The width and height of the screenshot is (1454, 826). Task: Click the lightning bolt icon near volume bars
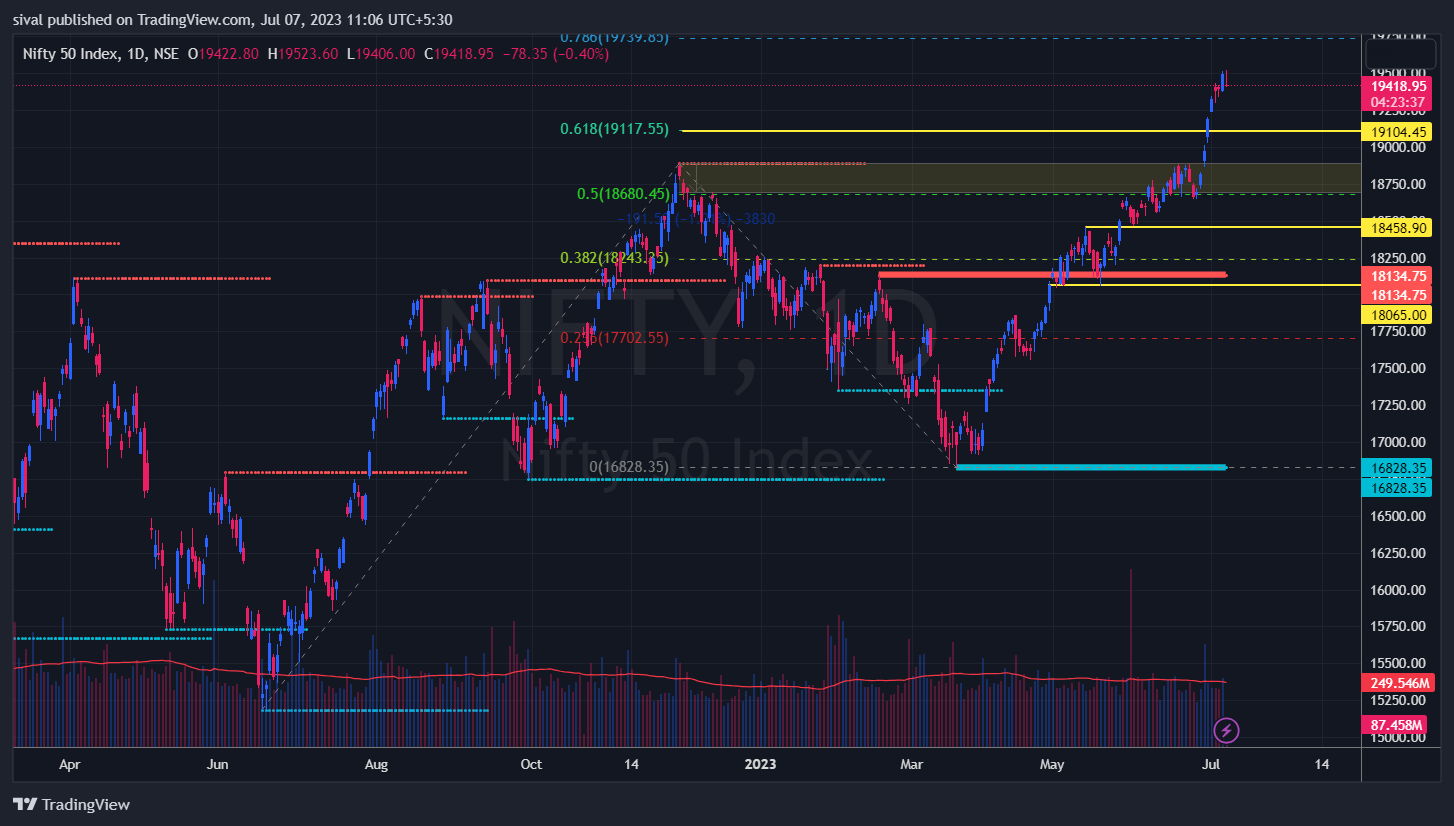click(1226, 731)
